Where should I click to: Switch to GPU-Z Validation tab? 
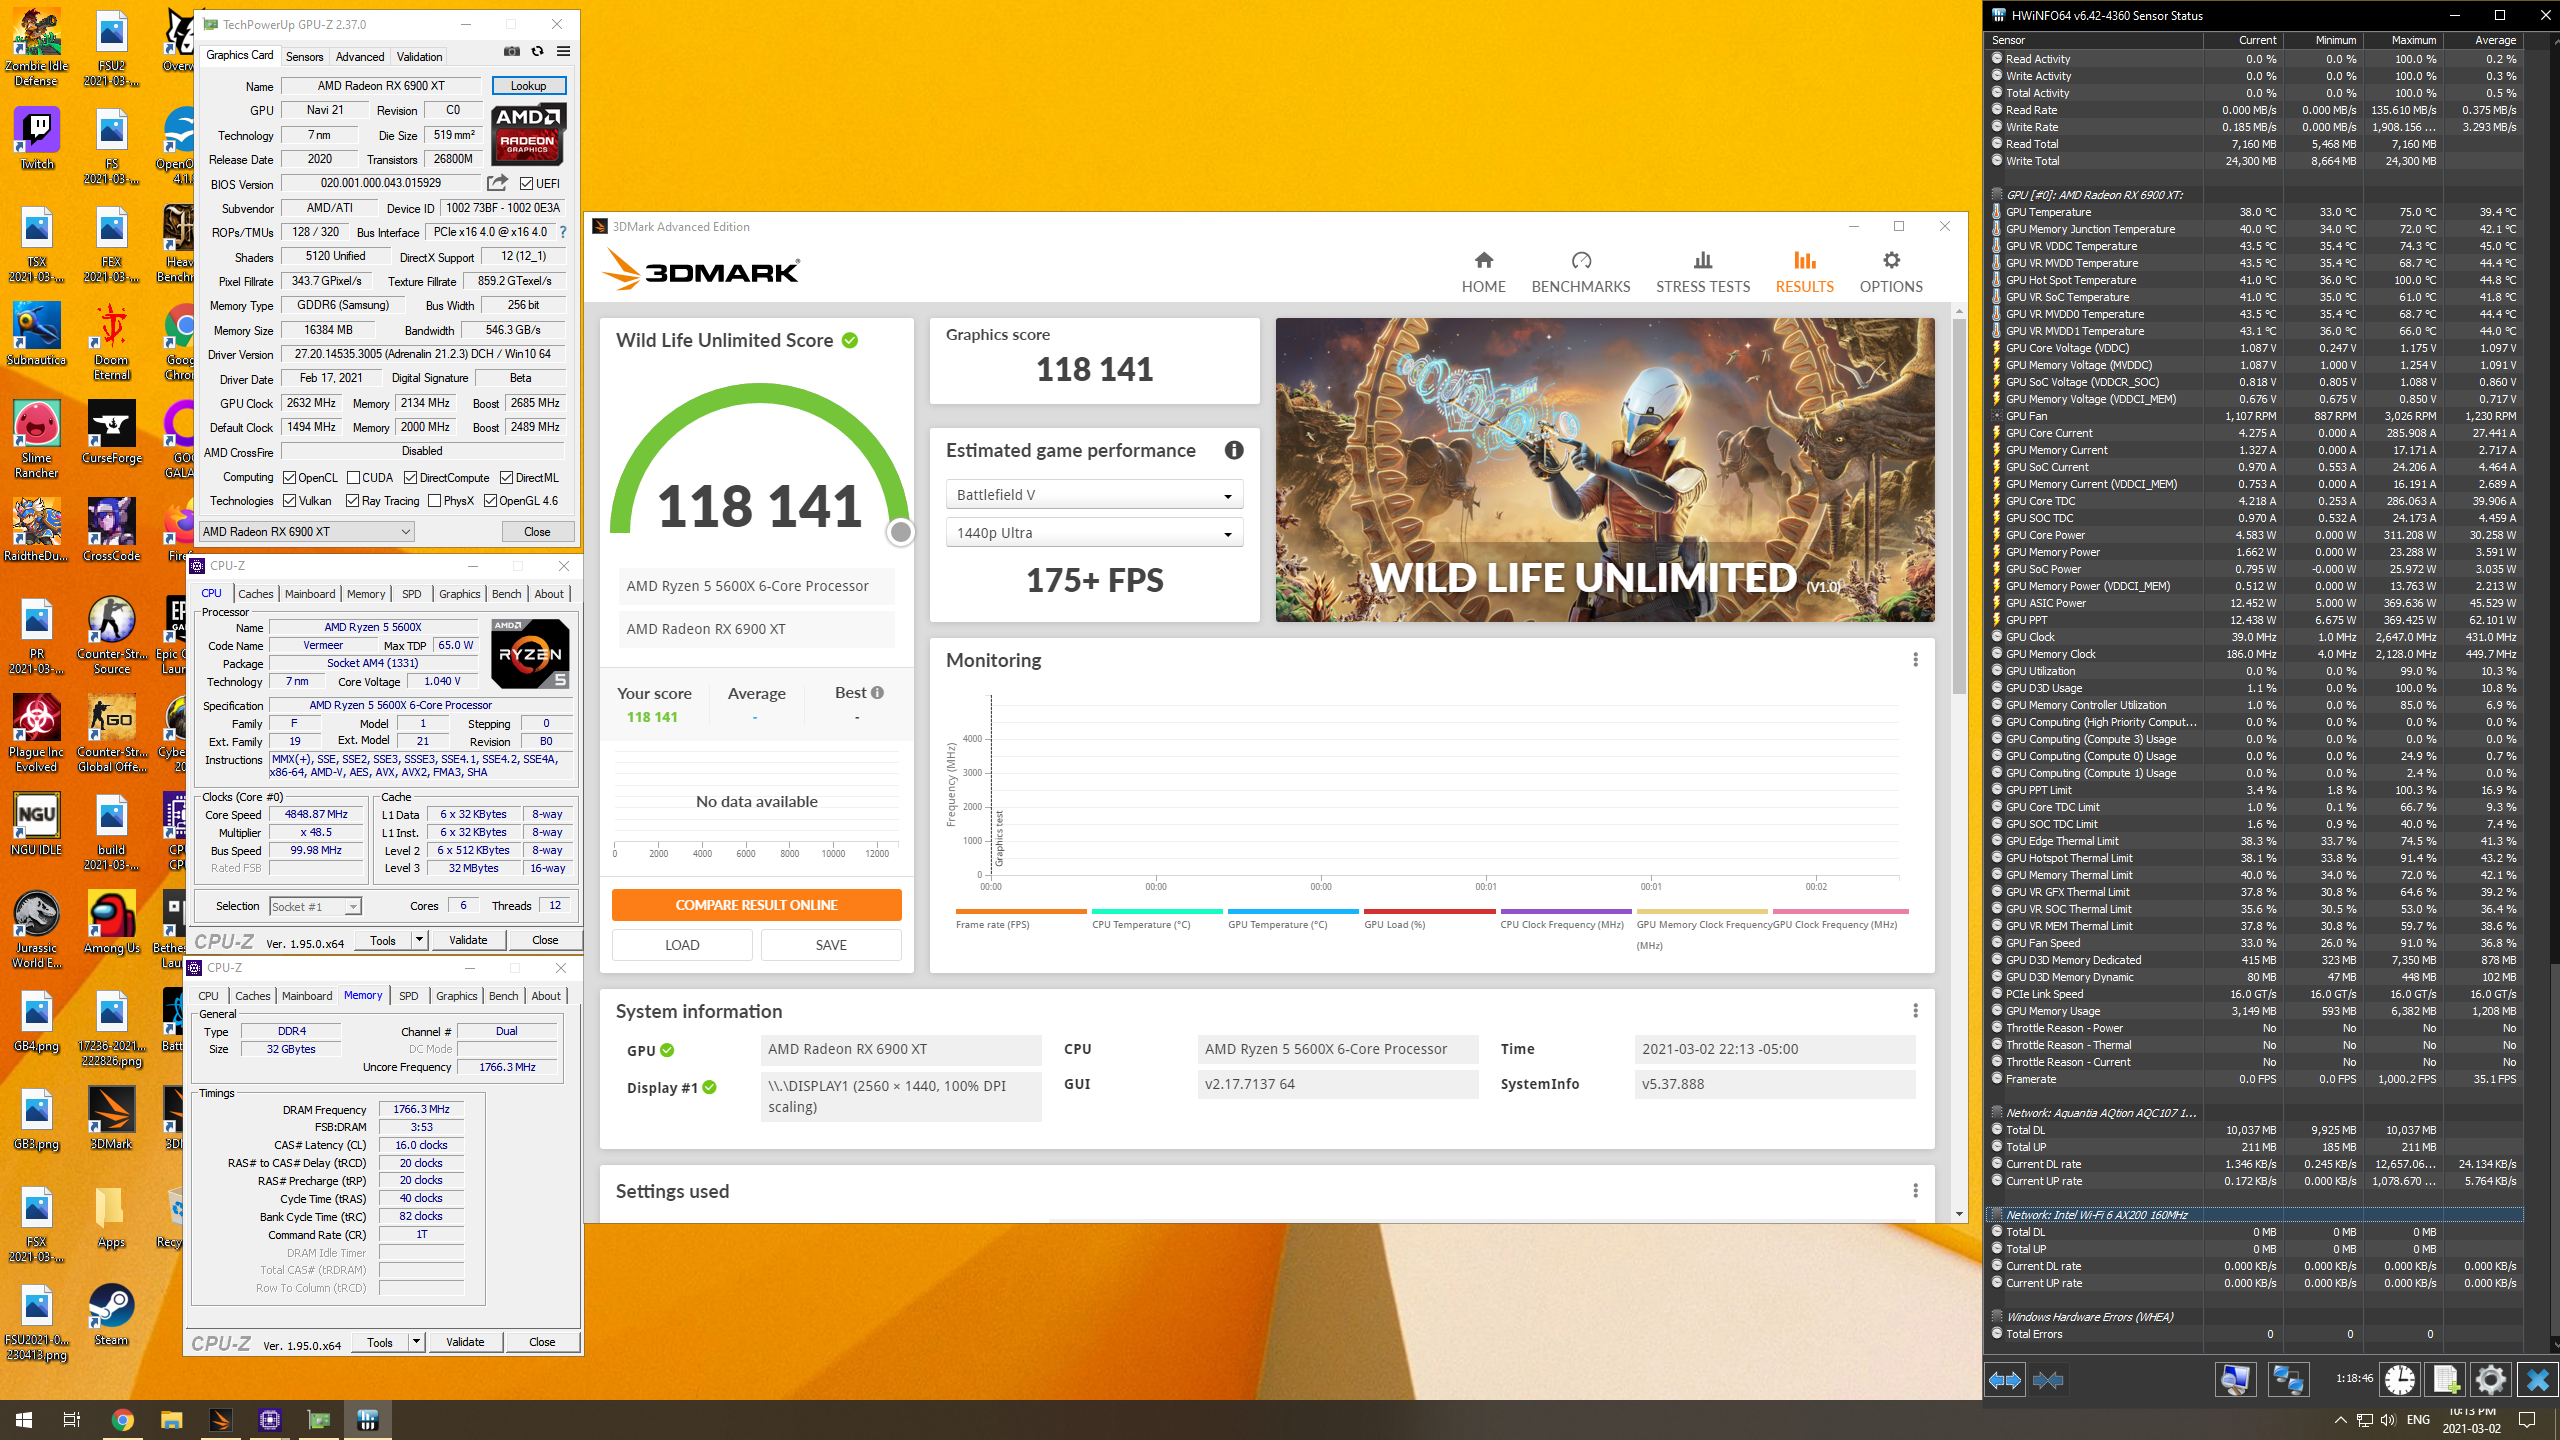pos(419,56)
